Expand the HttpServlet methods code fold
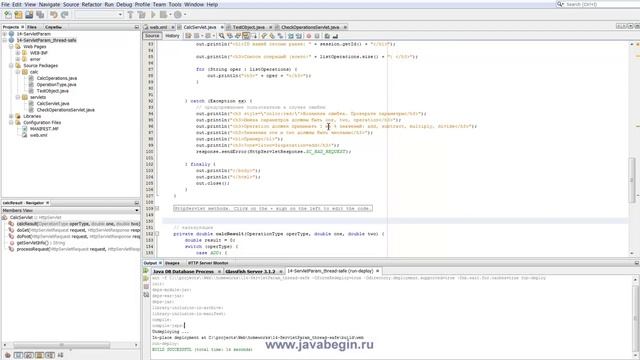The width and height of the screenshot is (640, 360). point(157,209)
